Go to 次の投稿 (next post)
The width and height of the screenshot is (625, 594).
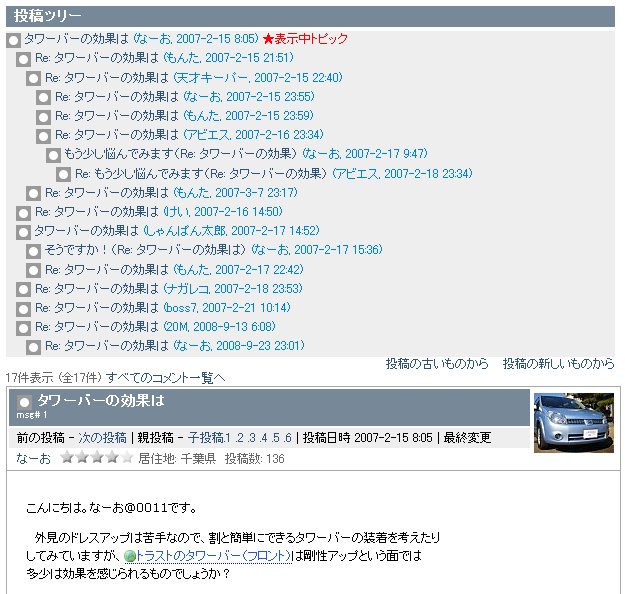coord(103,438)
